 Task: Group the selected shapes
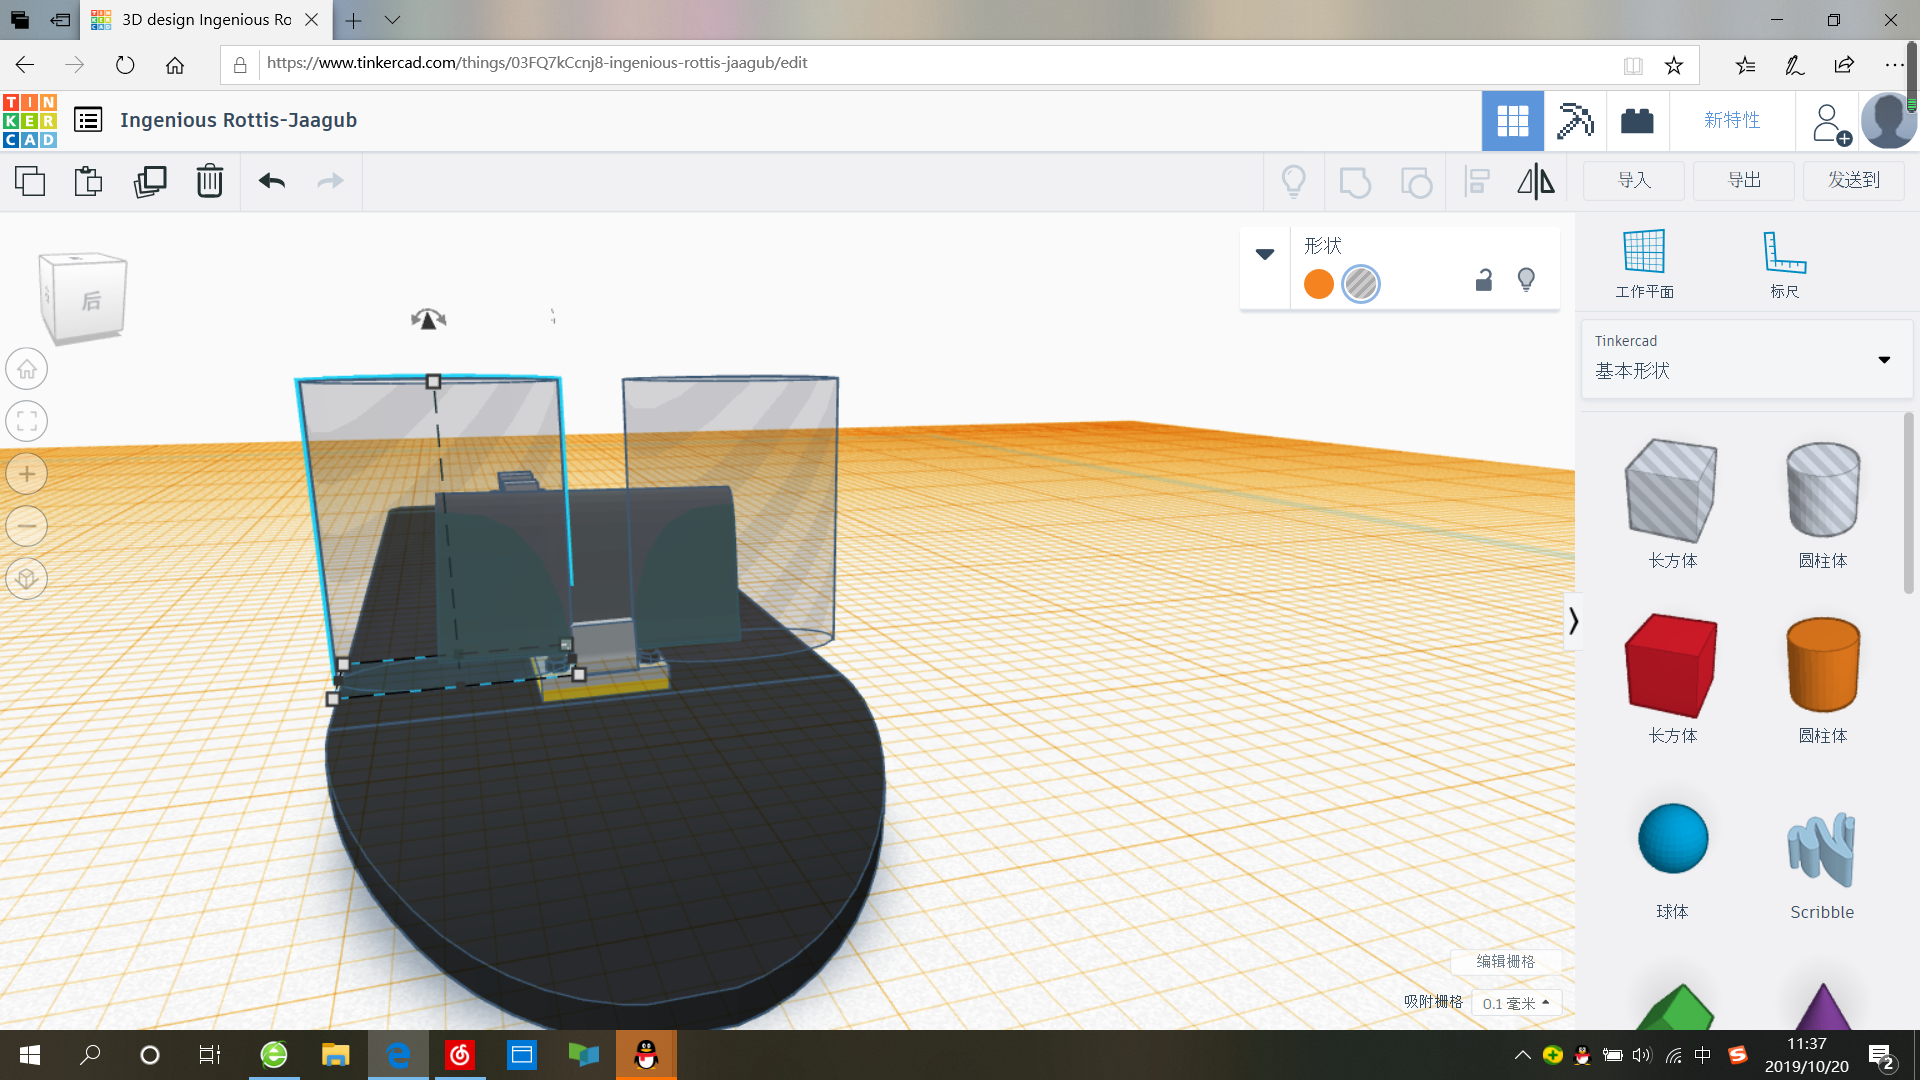pos(1355,182)
